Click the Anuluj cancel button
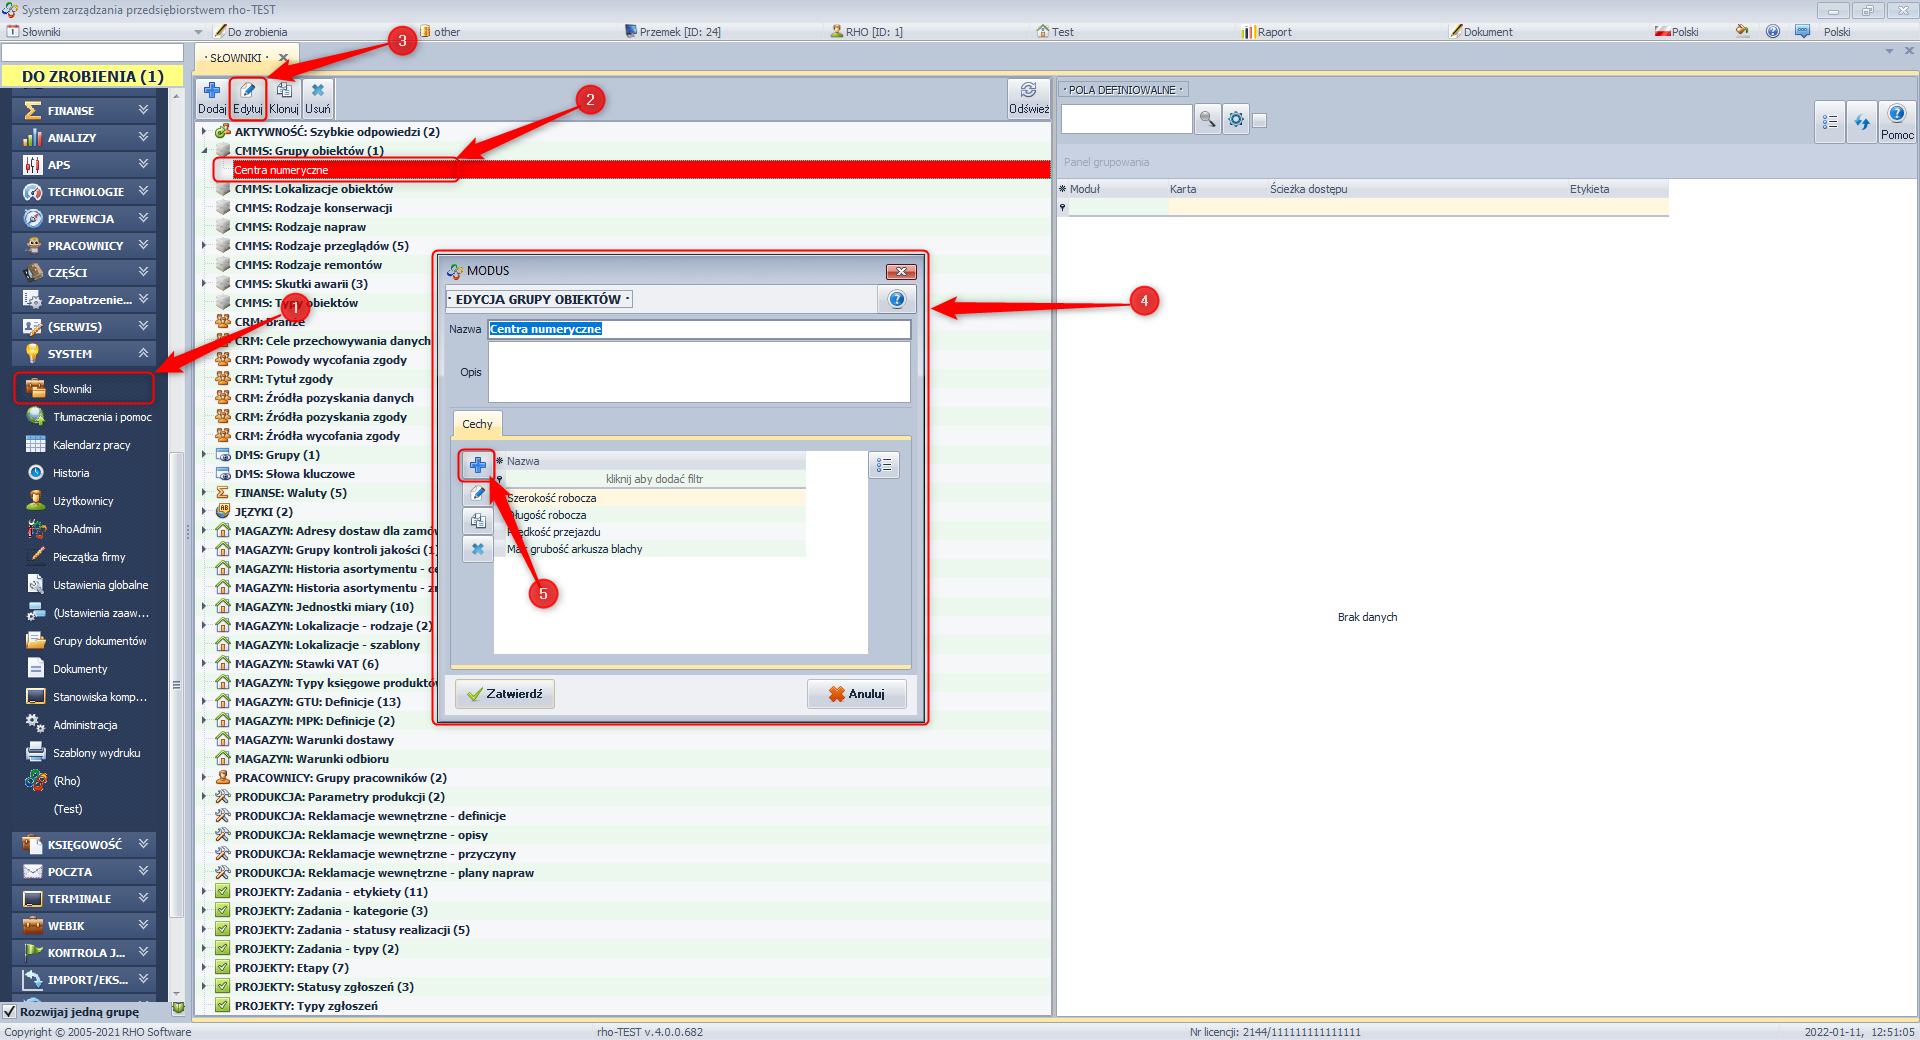This screenshot has width=1920, height=1040. point(857,694)
